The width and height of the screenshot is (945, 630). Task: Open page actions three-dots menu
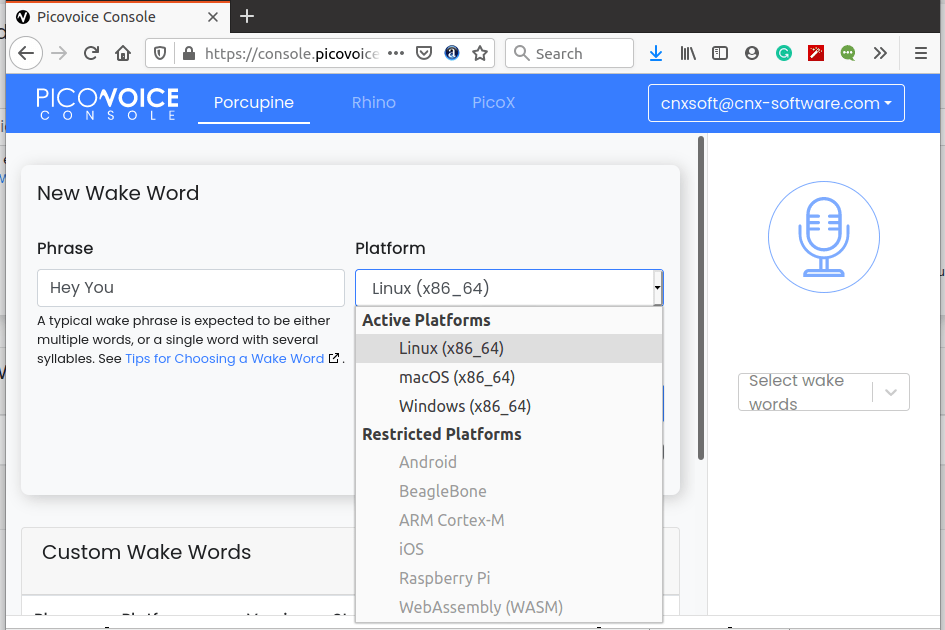[396, 53]
